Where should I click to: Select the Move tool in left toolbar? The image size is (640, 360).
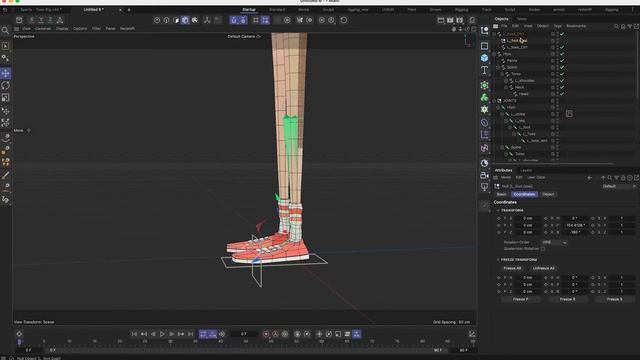[x=5, y=73]
